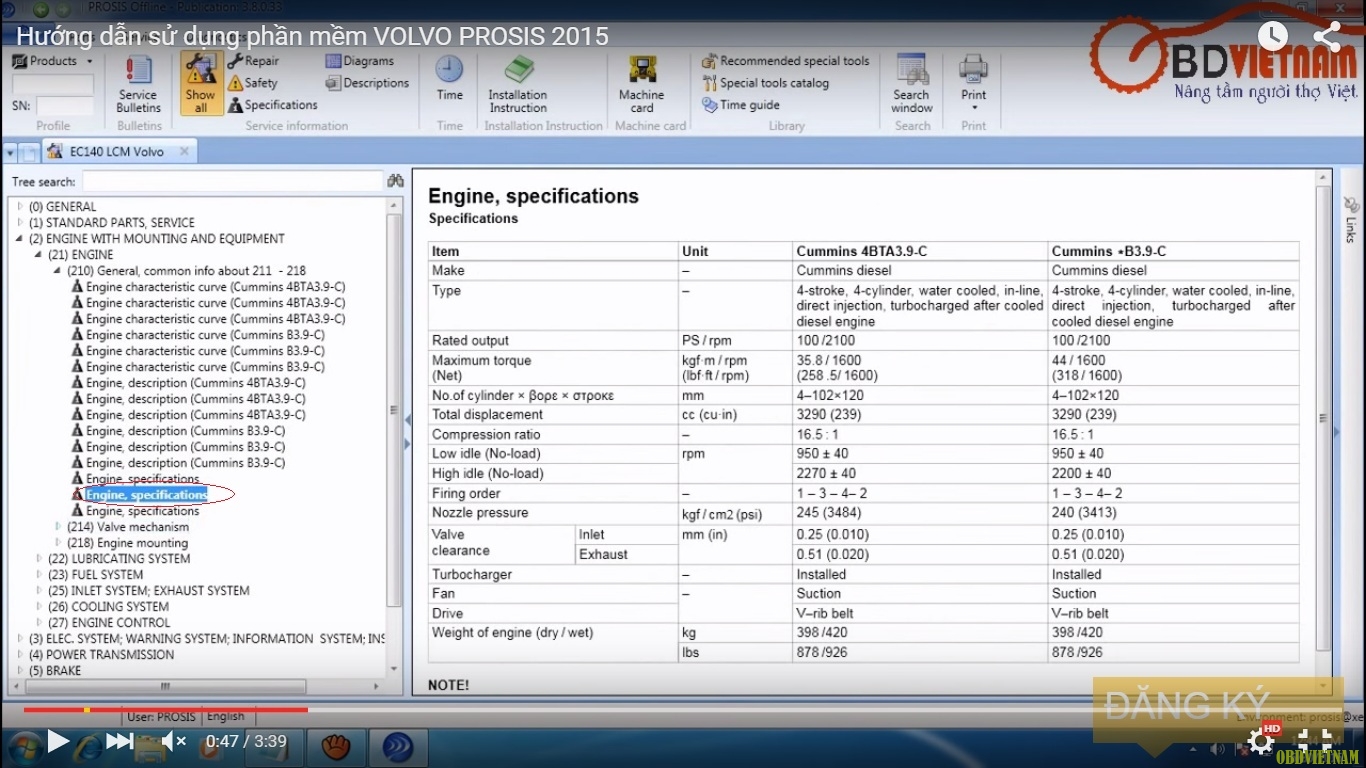Click the User: PROSIS status bar entry
Viewport: 1366px width, 768px height.
162,716
